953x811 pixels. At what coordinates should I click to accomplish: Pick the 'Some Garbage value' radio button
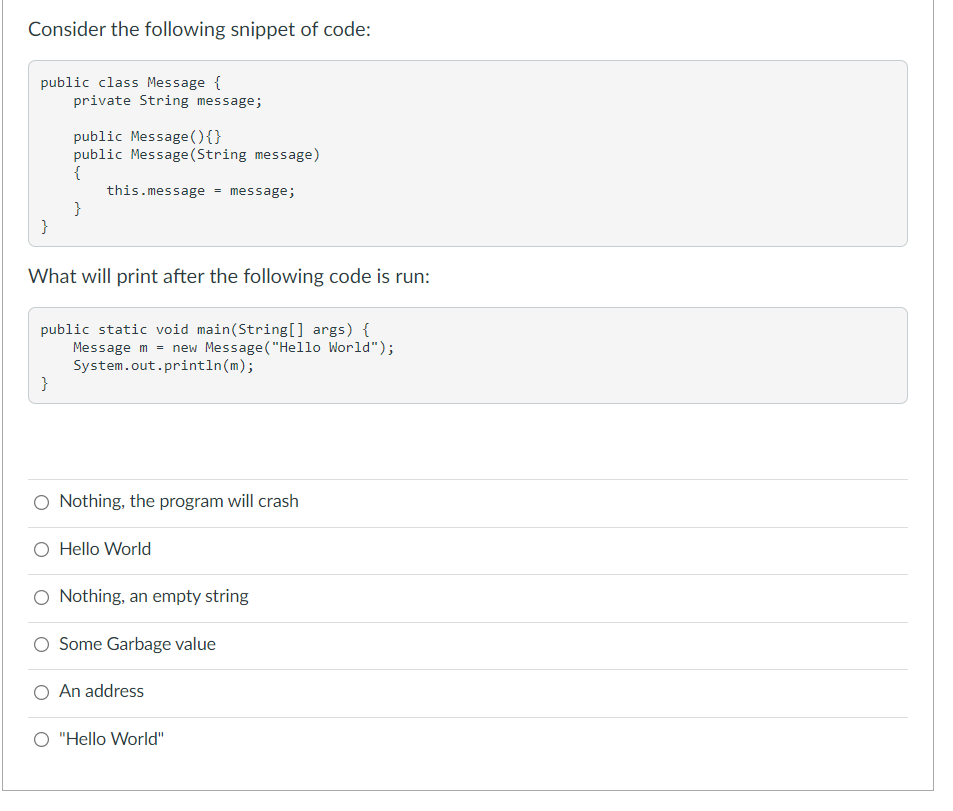tap(41, 644)
